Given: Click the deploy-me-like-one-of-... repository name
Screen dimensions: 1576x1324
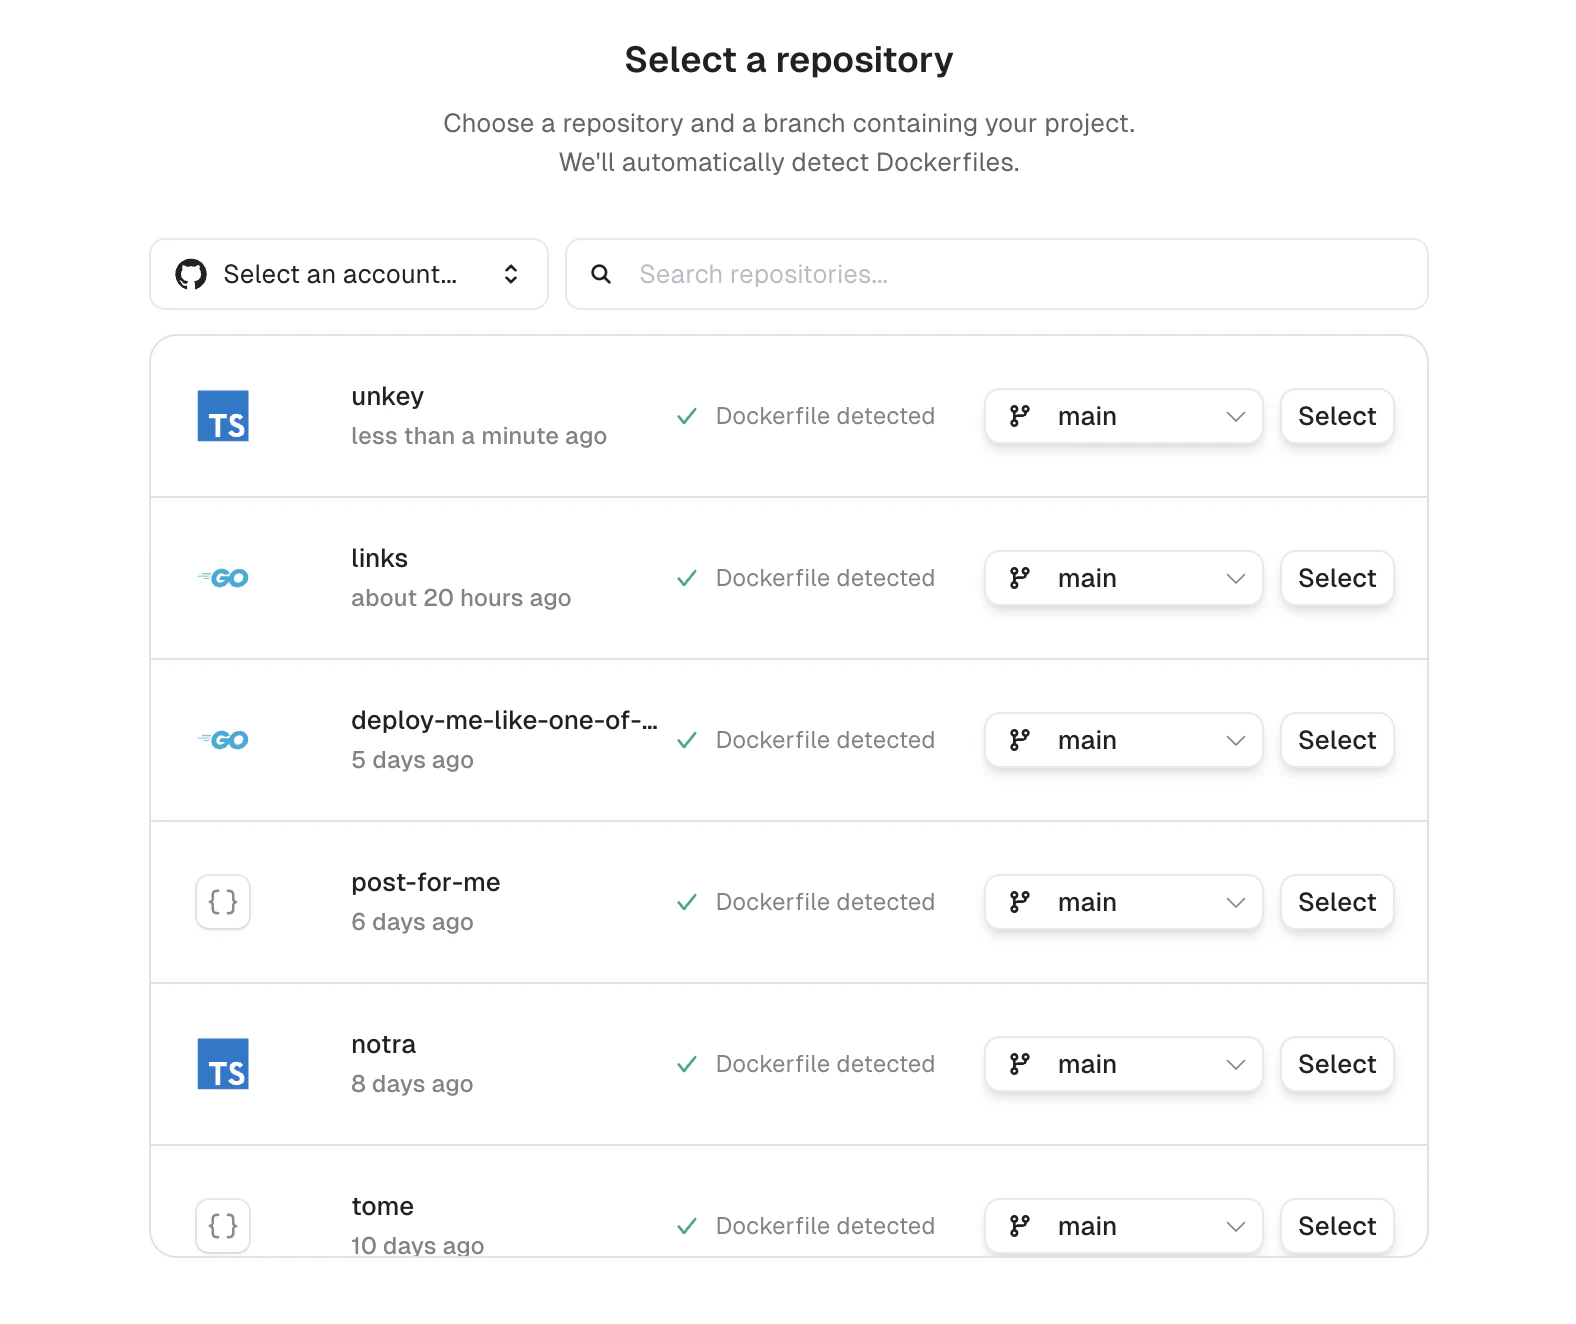Looking at the screenshot, I should coord(505,720).
